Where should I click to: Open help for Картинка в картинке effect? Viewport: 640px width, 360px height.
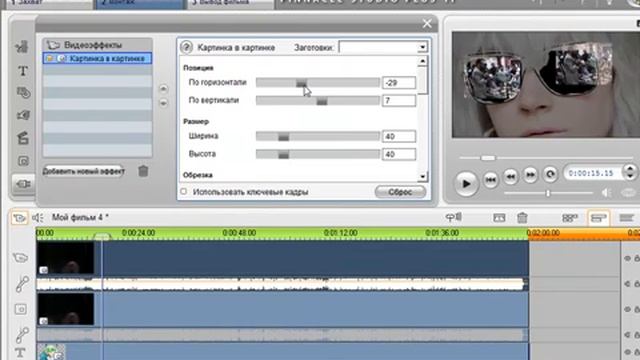click(187, 47)
